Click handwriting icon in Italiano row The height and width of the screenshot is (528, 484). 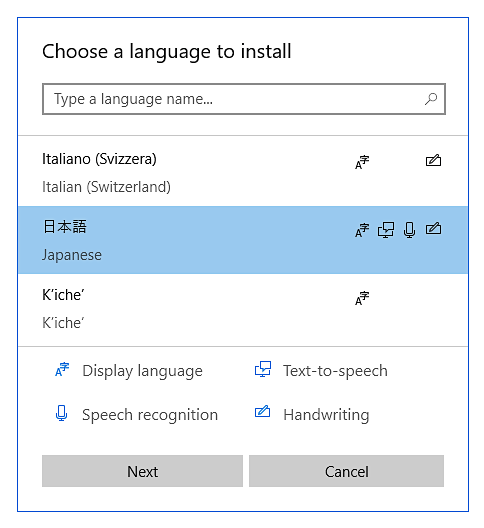pos(433,160)
